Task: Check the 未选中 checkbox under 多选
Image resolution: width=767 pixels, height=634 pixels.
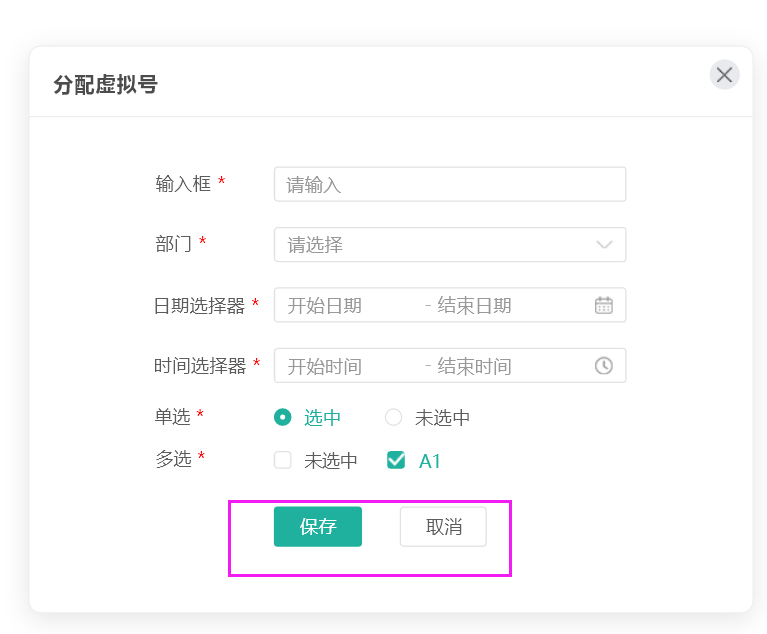Action: click(x=283, y=461)
